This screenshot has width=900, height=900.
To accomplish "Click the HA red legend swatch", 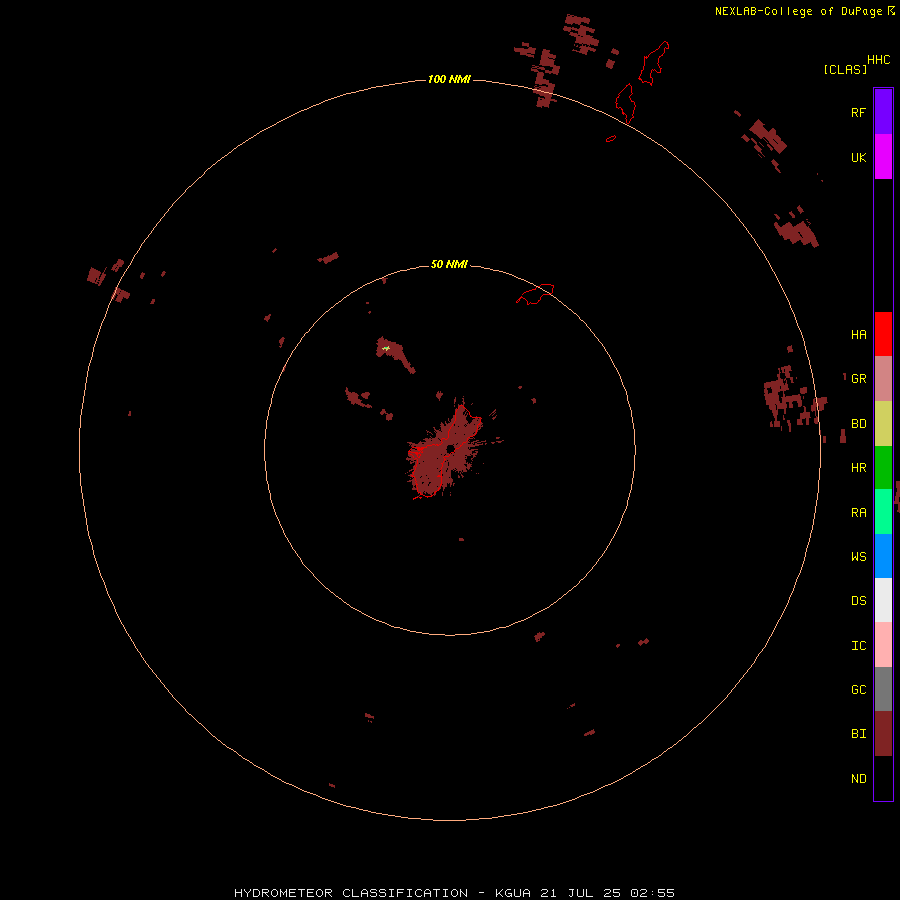I will 883,334.
